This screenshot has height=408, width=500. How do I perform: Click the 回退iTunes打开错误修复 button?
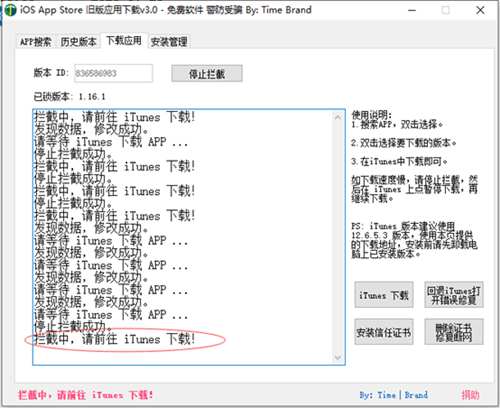pos(454,295)
